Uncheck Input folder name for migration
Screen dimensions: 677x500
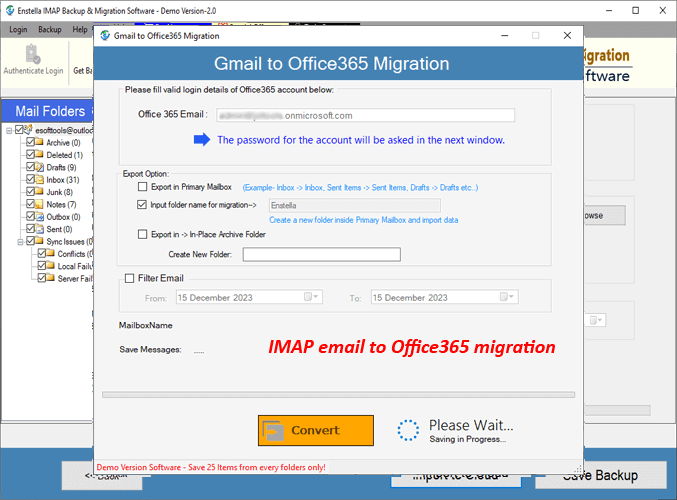click(x=142, y=205)
